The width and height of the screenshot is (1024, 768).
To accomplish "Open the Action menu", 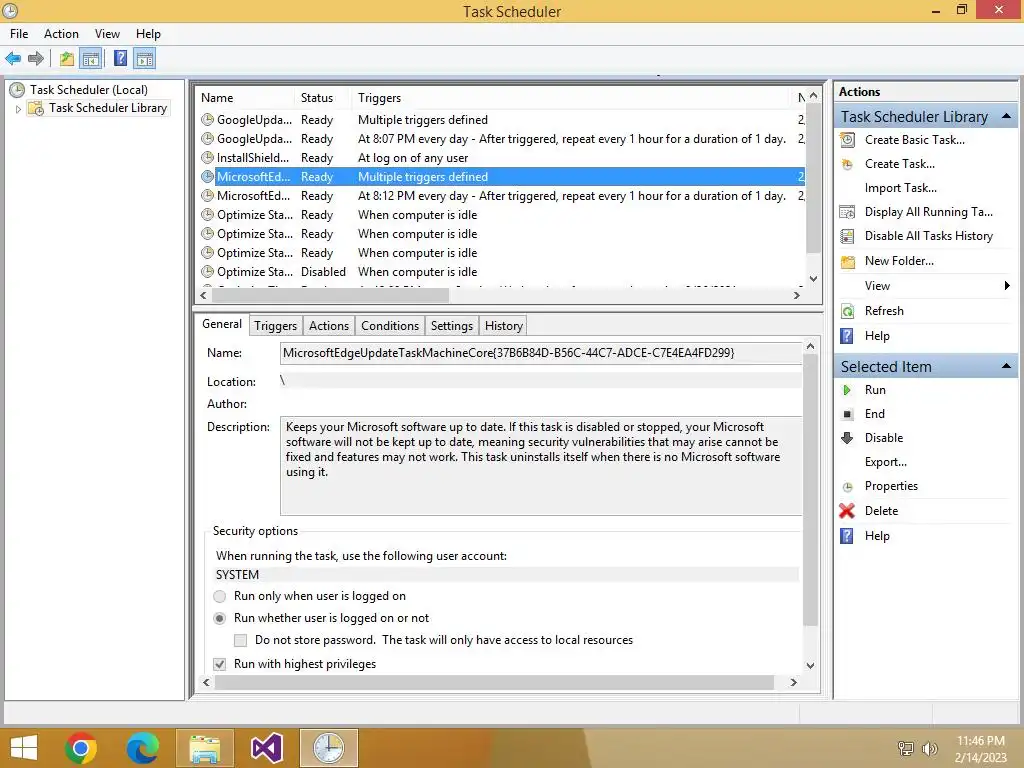I will [x=61, y=34].
